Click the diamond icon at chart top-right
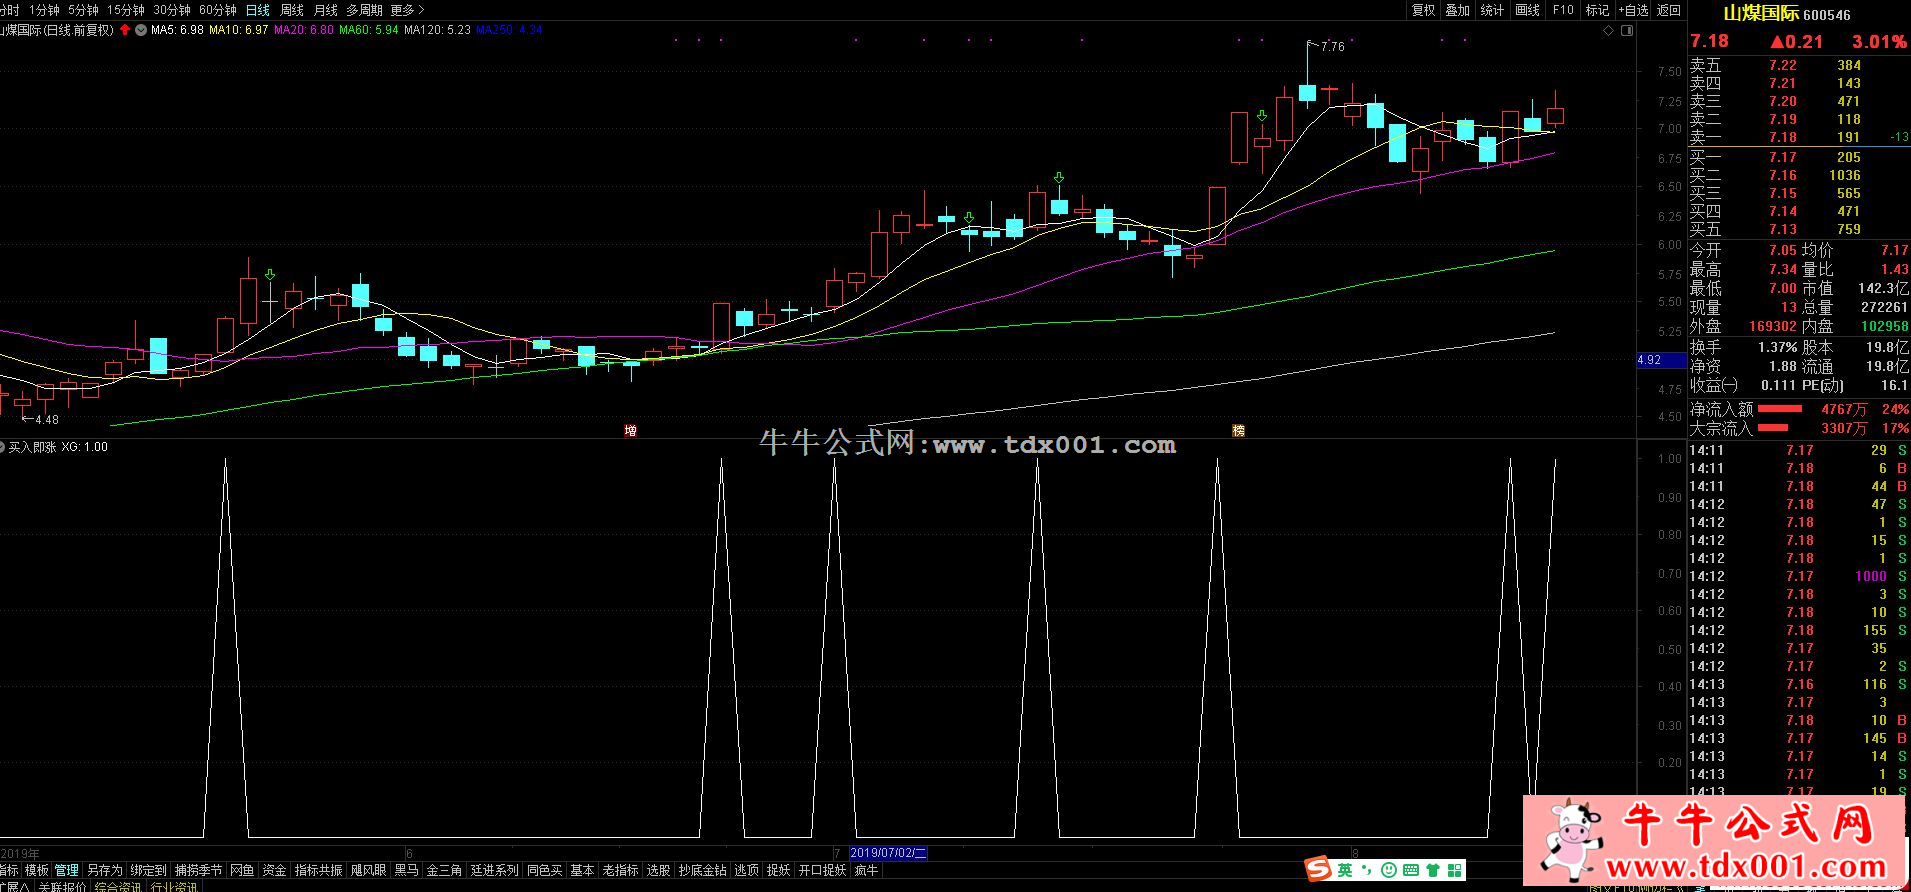 [x=1609, y=30]
